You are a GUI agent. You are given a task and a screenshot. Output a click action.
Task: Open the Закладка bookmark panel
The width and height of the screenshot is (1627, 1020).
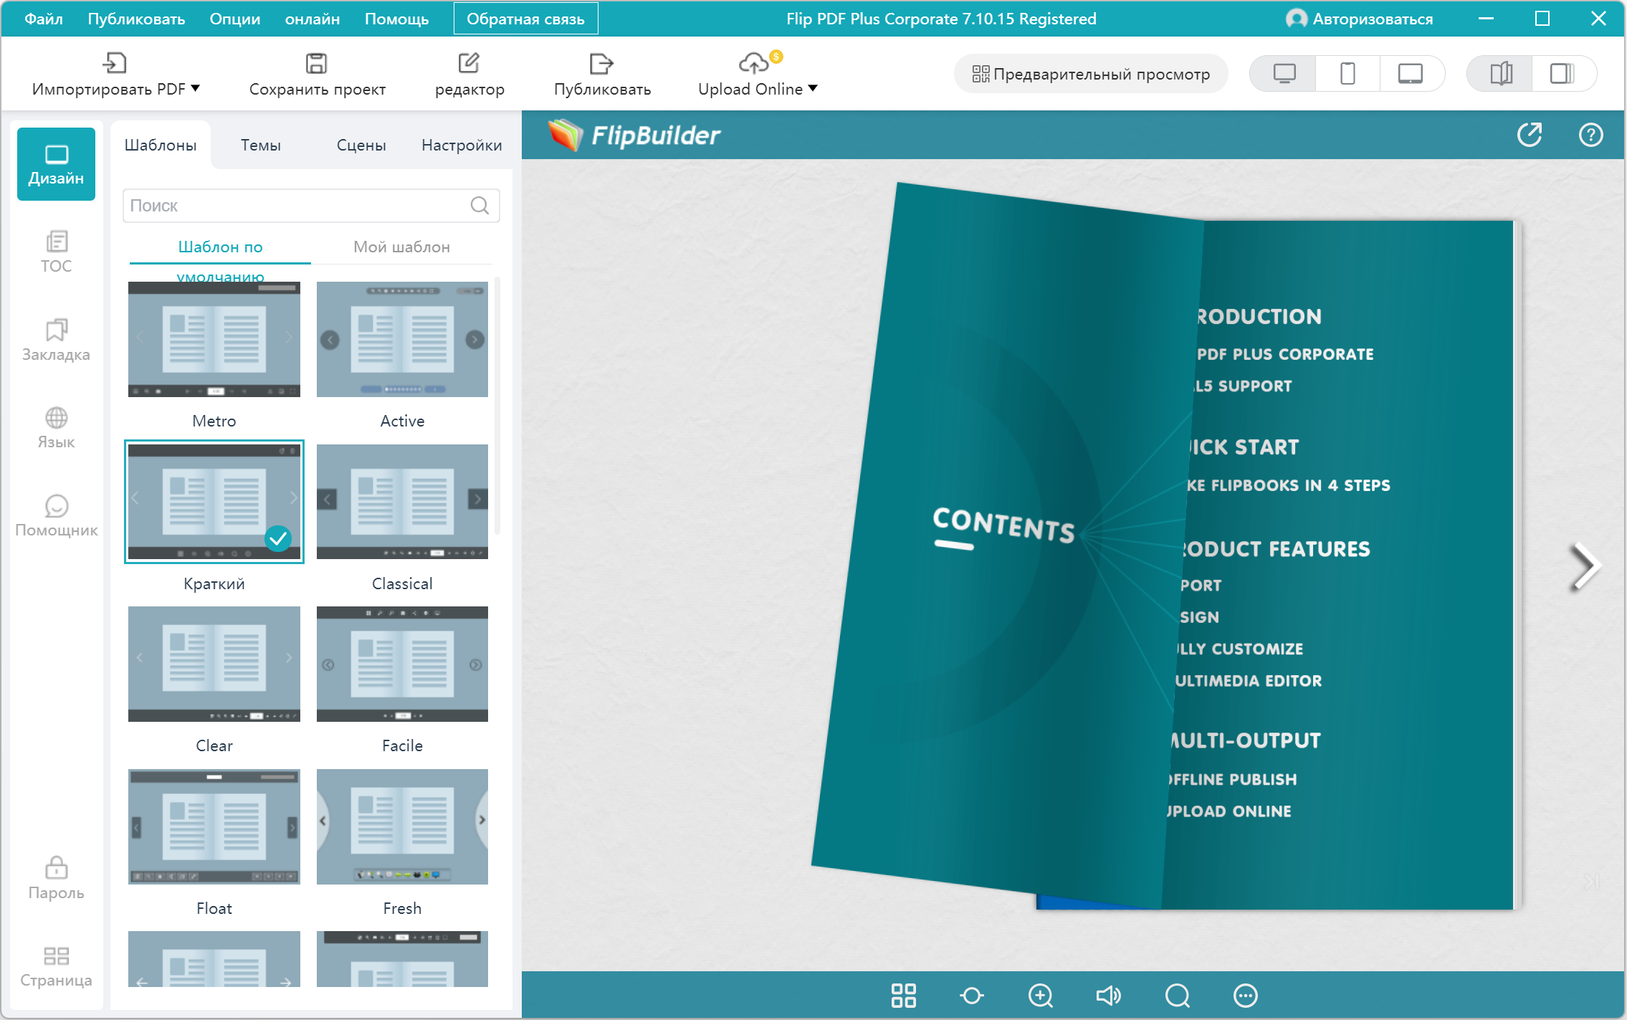pos(56,340)
